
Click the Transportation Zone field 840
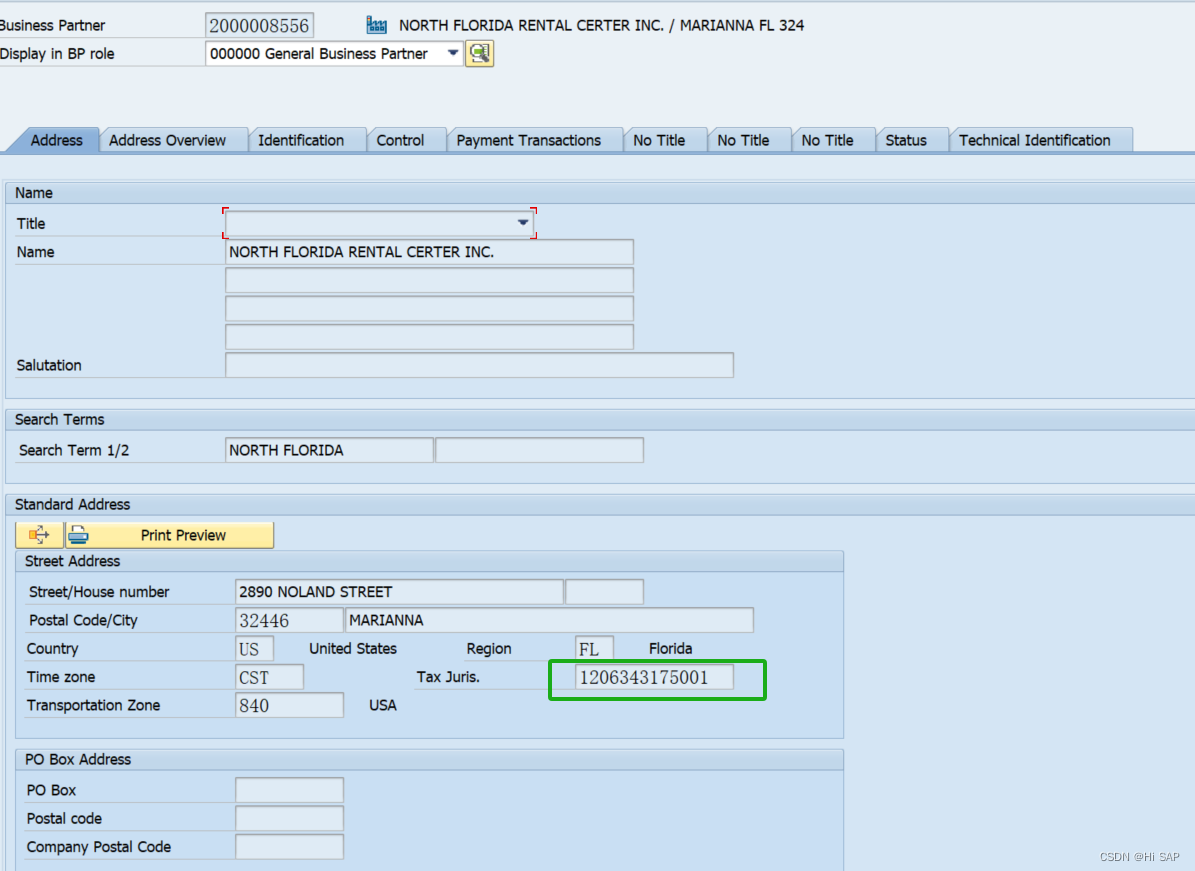(x=289, y=705)
